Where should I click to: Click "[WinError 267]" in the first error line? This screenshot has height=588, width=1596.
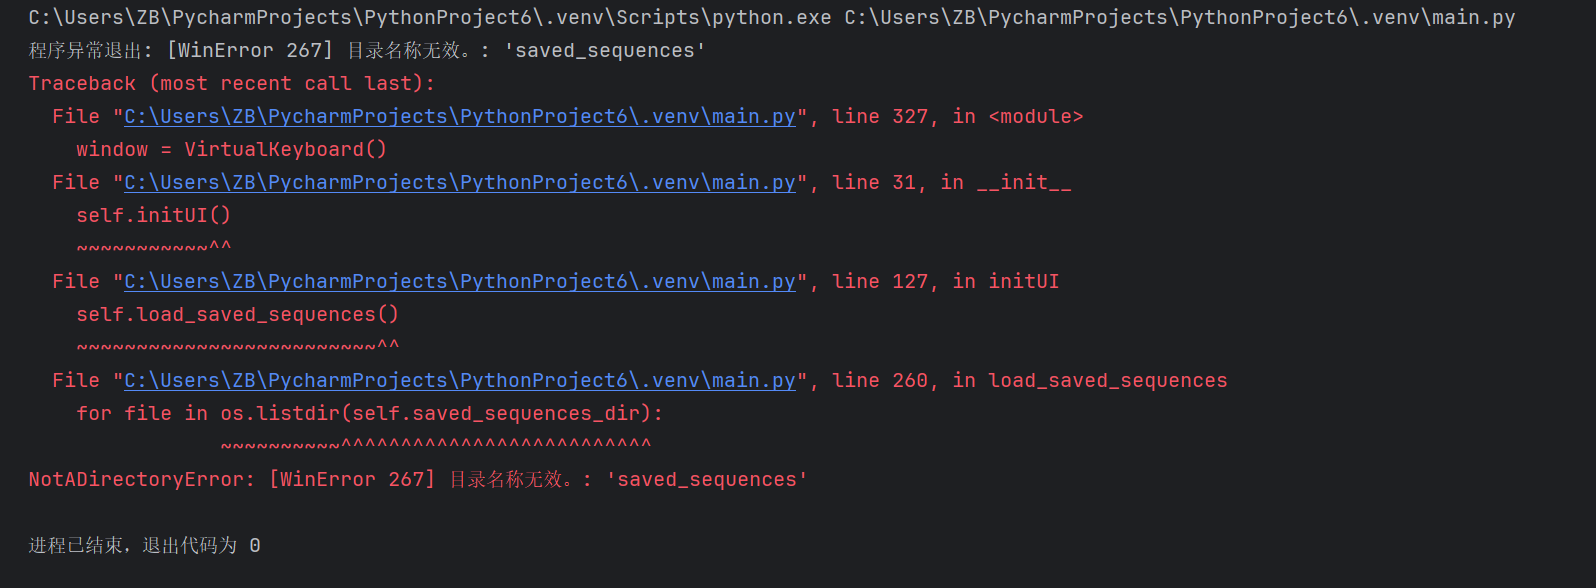pos(250,51)
